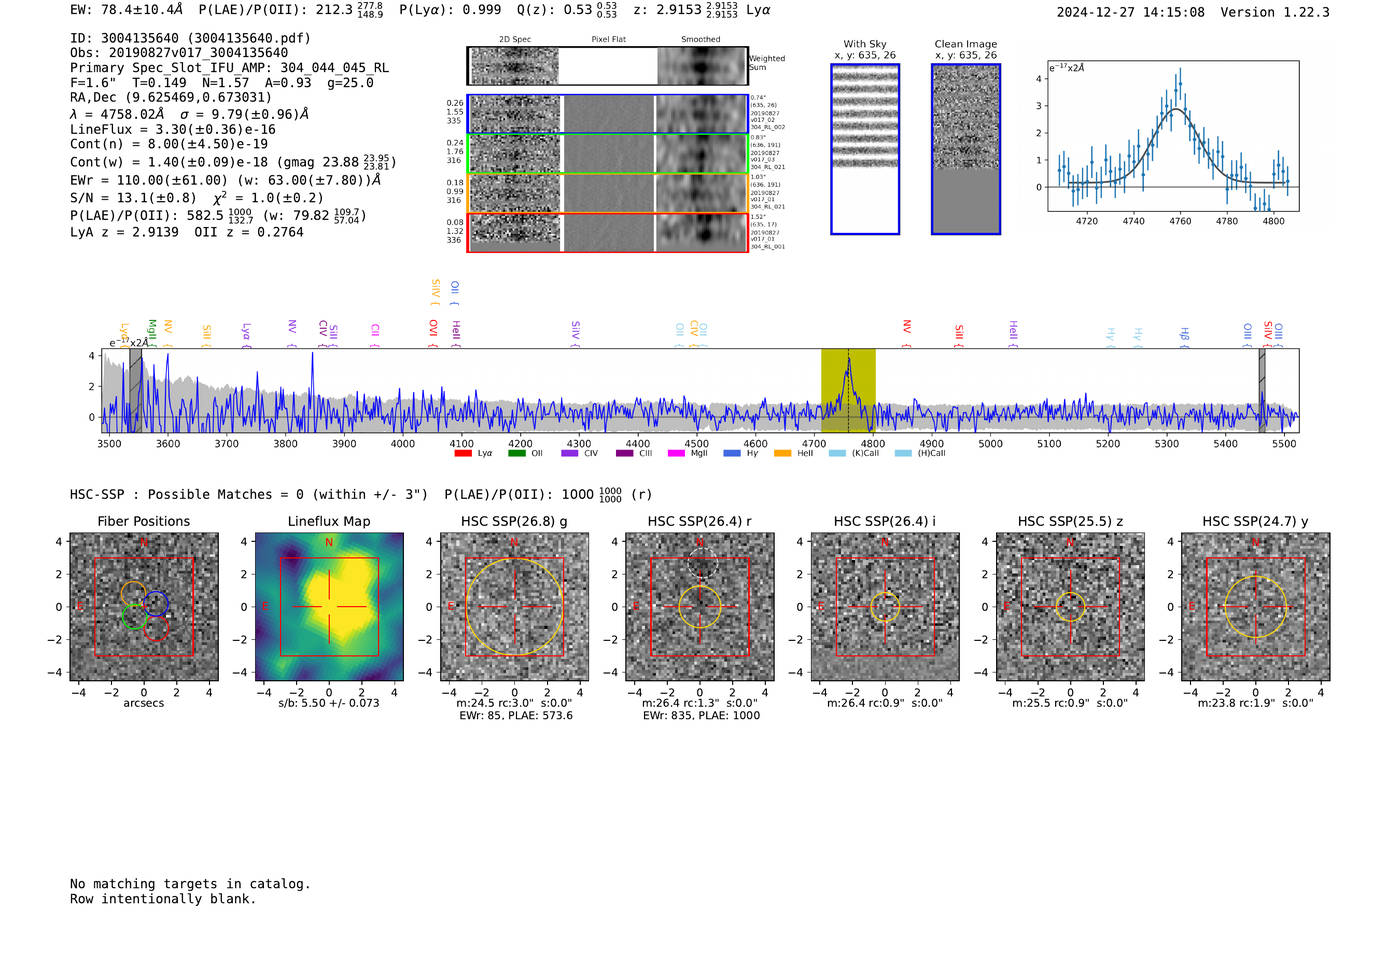1400x953 pixels.
Task: Click the green fiber circle in Fiber Positions
Action: point(134,616)
